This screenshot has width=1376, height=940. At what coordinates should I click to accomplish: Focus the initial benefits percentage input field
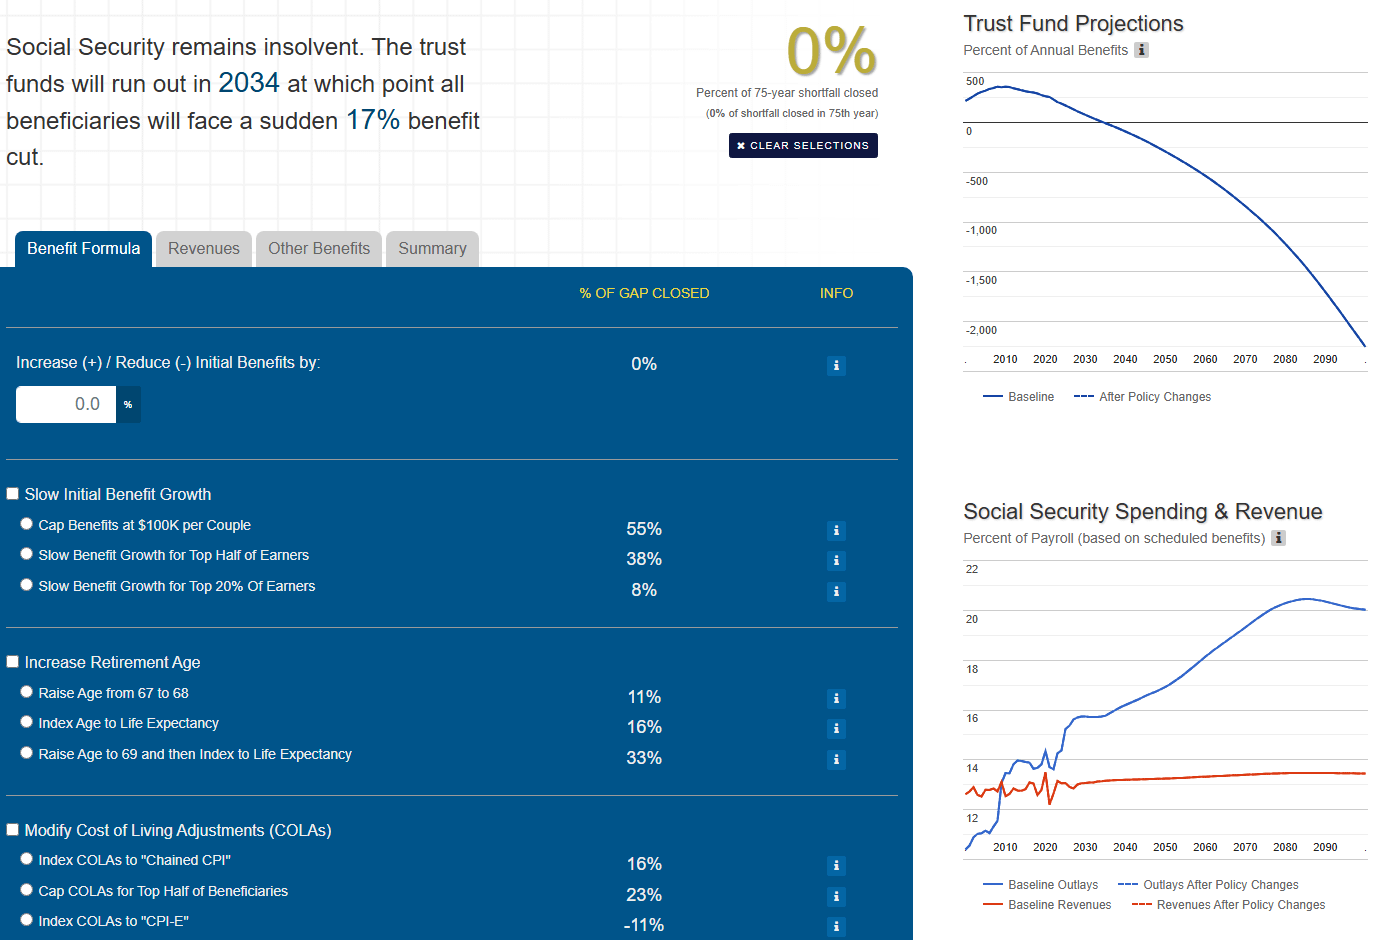coord(66,404)
